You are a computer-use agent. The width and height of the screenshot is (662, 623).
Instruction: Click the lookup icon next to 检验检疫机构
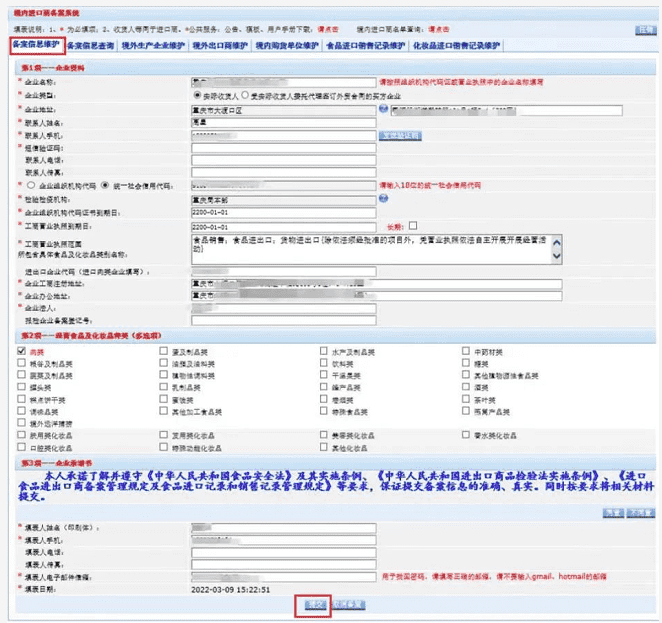[369, 198]
